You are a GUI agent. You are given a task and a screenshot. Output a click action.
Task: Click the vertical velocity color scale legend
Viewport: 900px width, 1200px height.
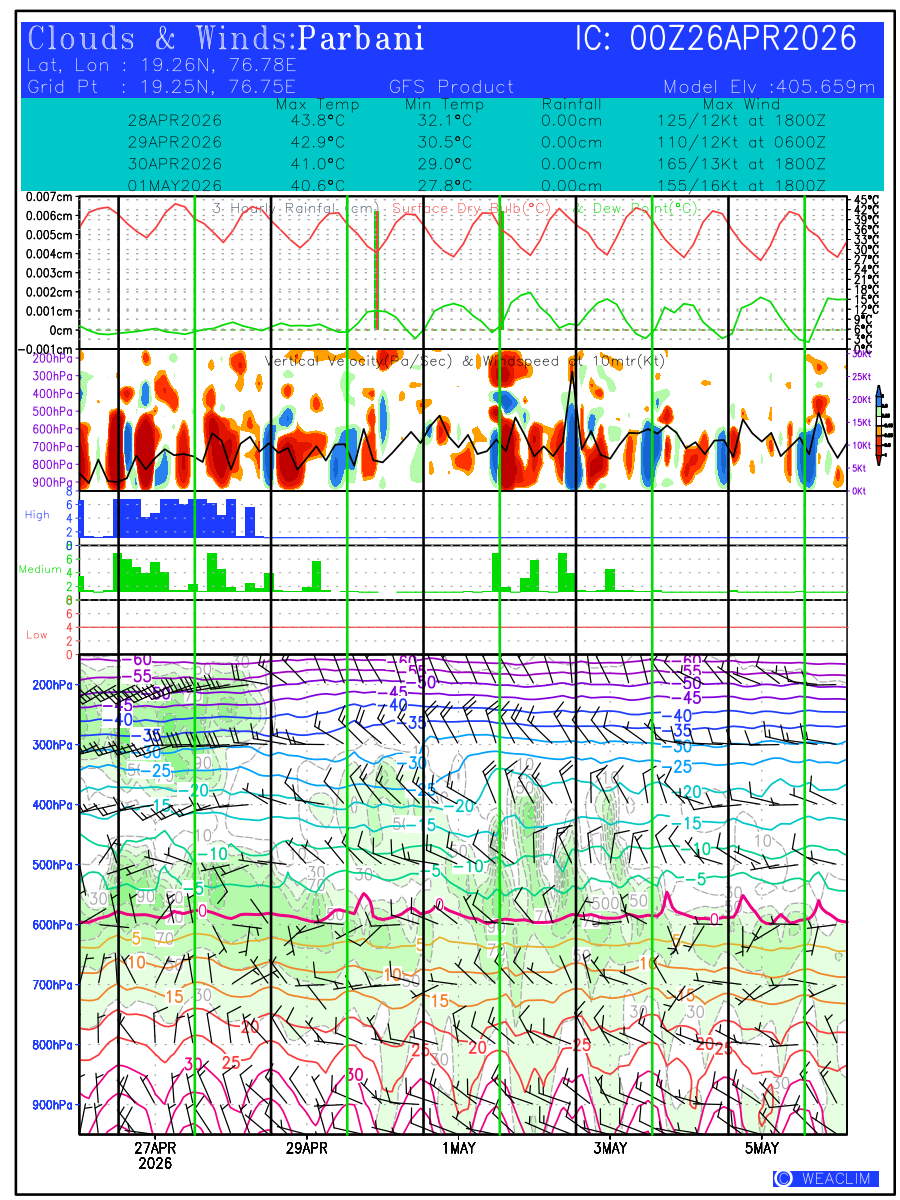(879, 425)
